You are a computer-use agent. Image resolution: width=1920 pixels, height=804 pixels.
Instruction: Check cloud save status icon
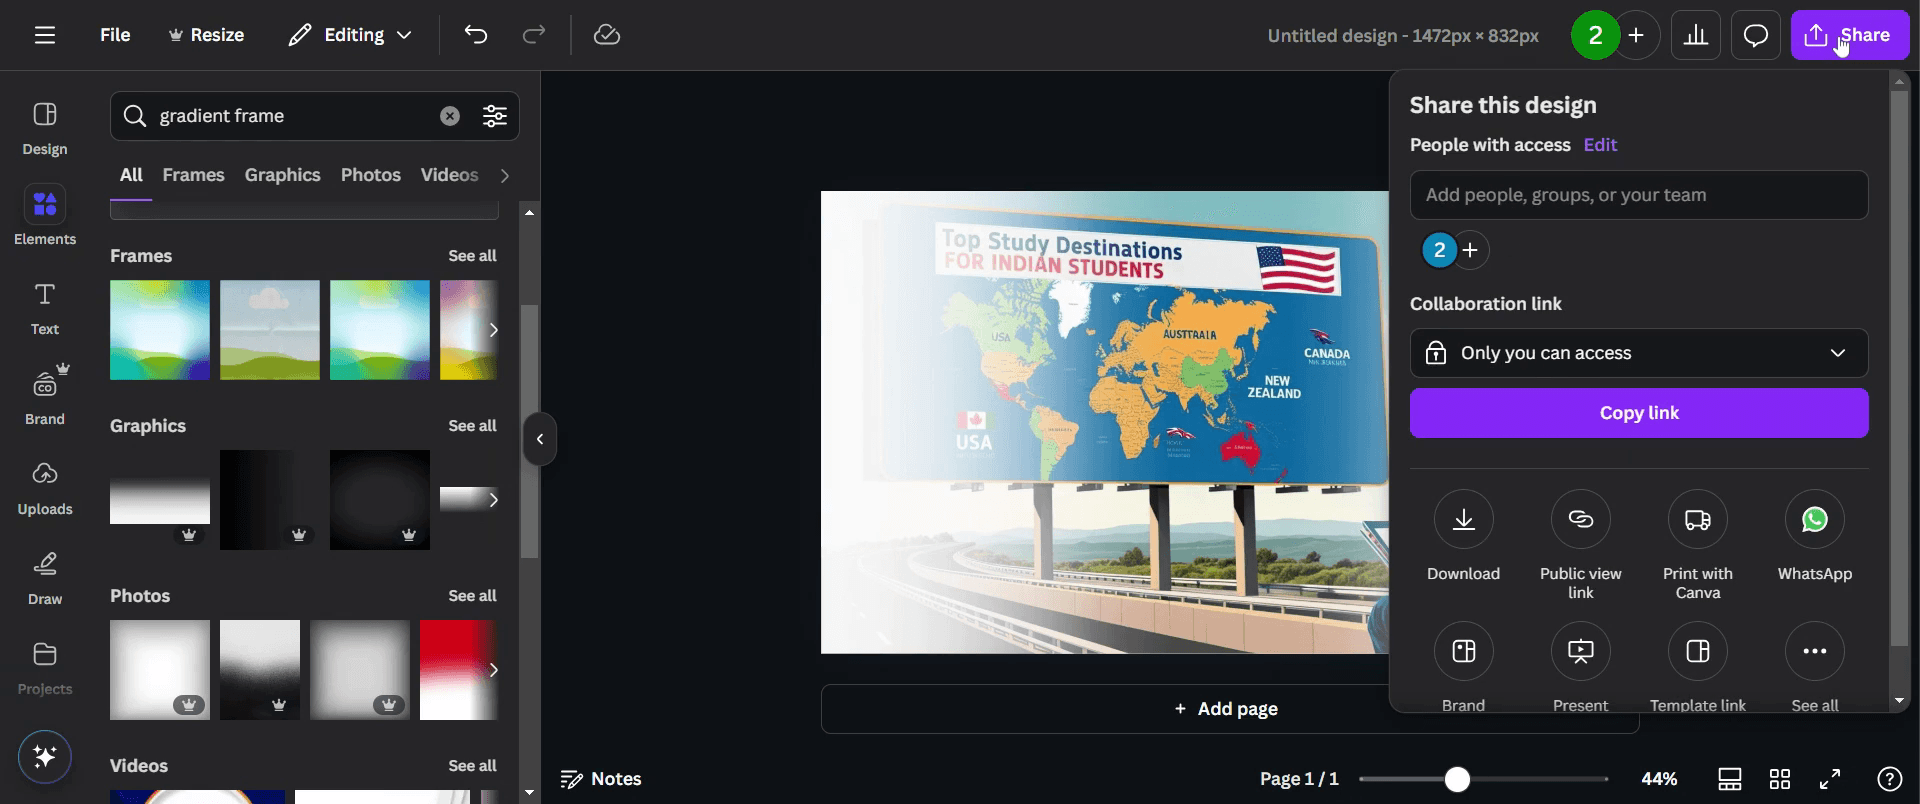(x=607, y=35)
